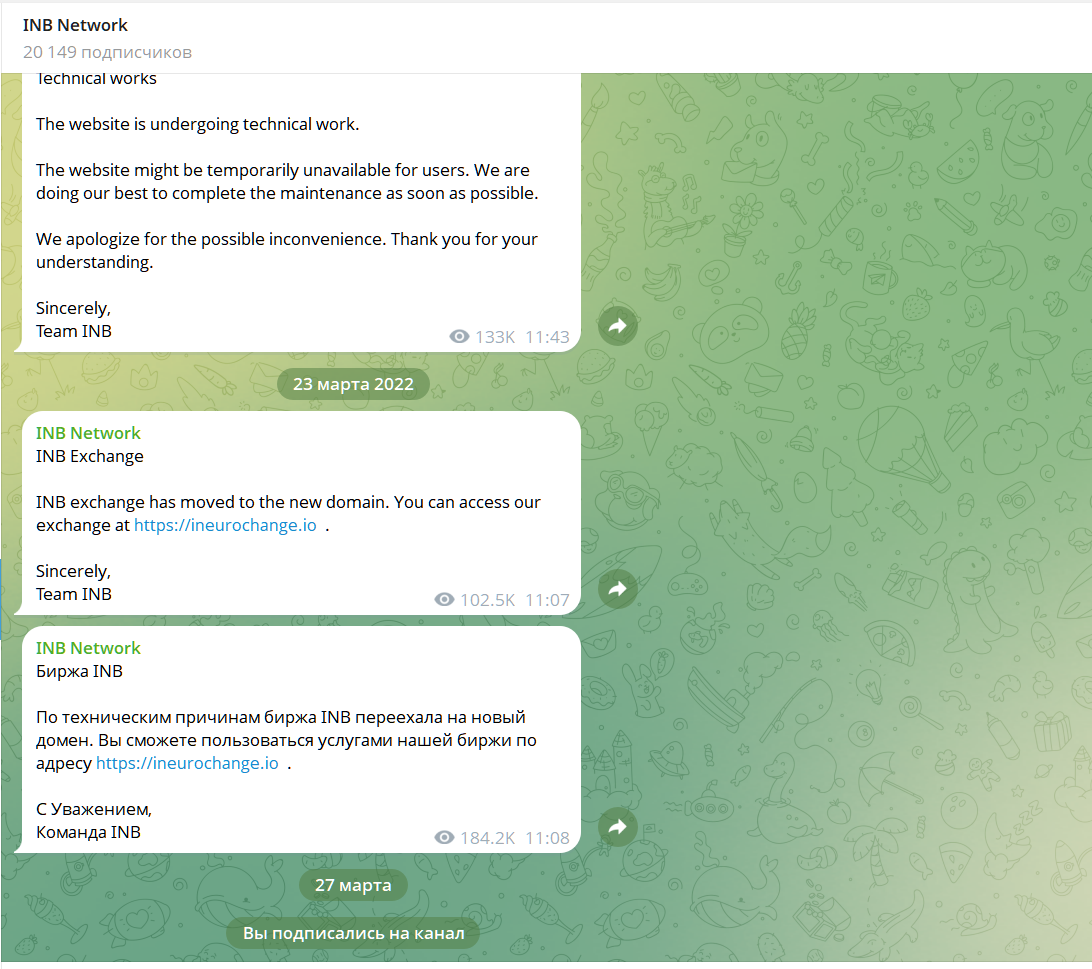Click the 133K views eye icon
Image resolution: width=1092 pixels, height=969 pixels.
coord(459,336)
